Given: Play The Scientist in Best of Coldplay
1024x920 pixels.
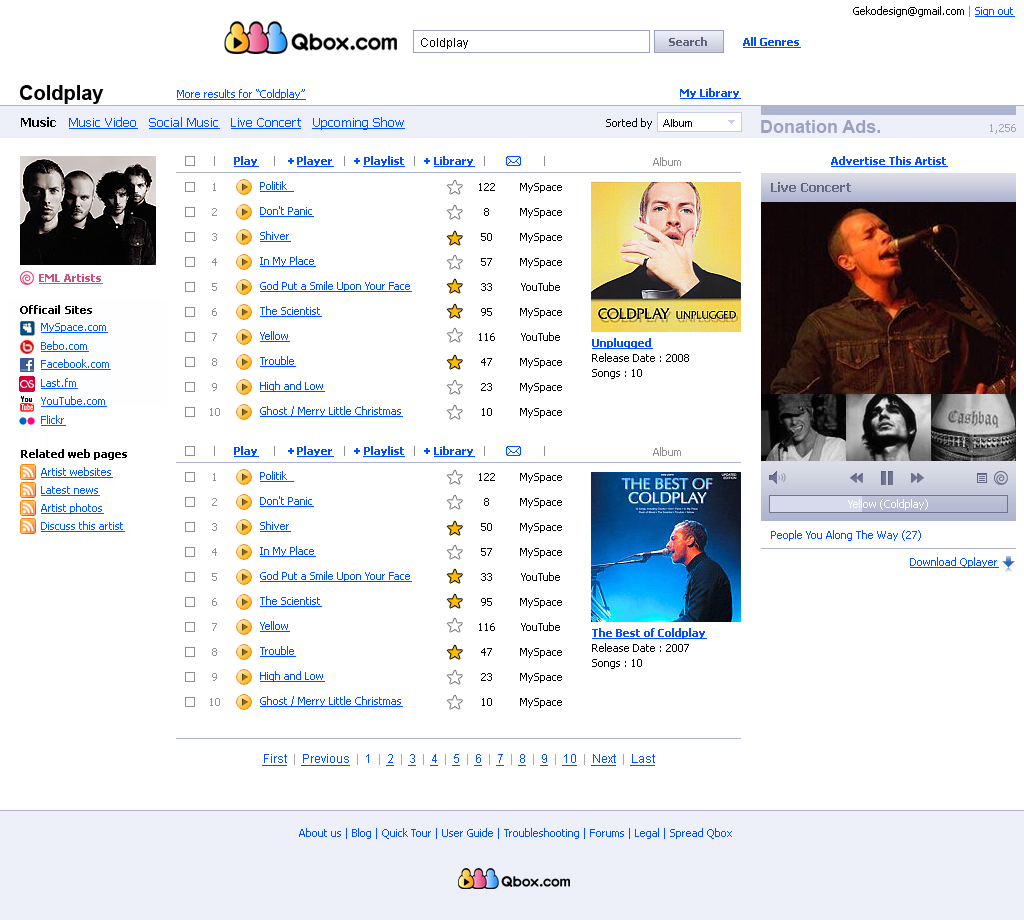Looking at the screenshot, I should (244, 602).
